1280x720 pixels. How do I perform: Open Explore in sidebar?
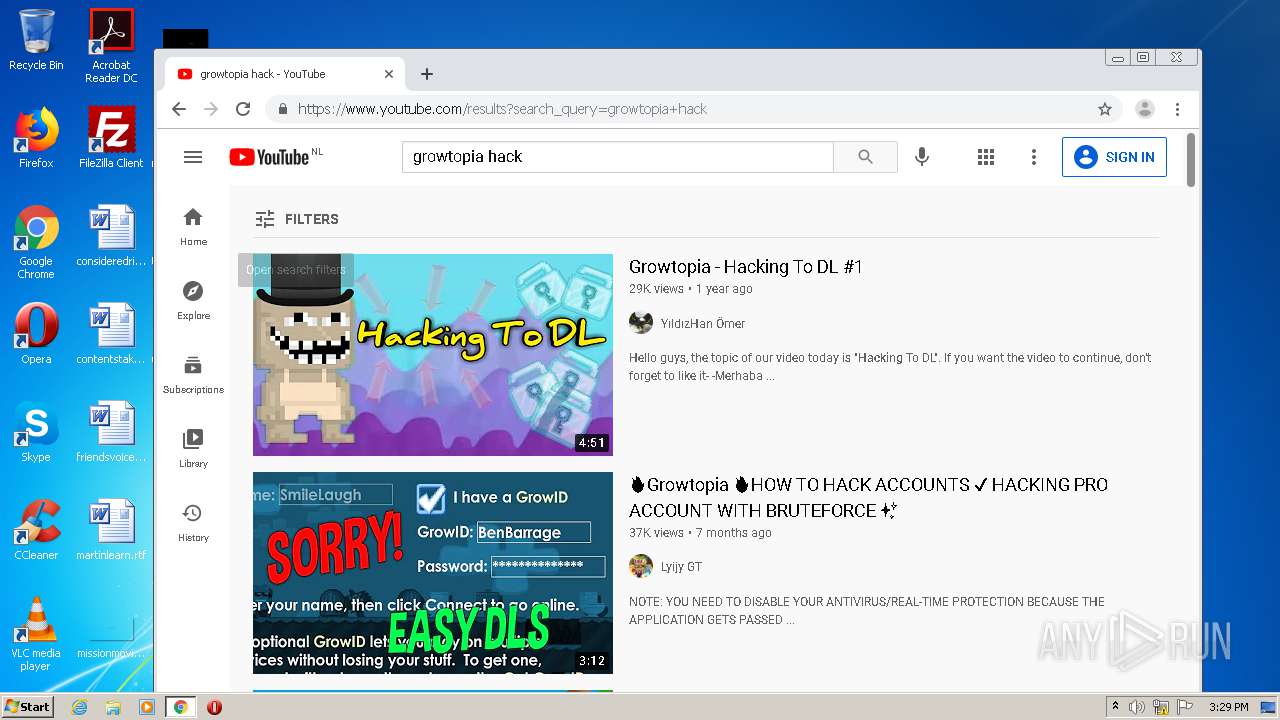pyautogui.click(x=193, y=301)
